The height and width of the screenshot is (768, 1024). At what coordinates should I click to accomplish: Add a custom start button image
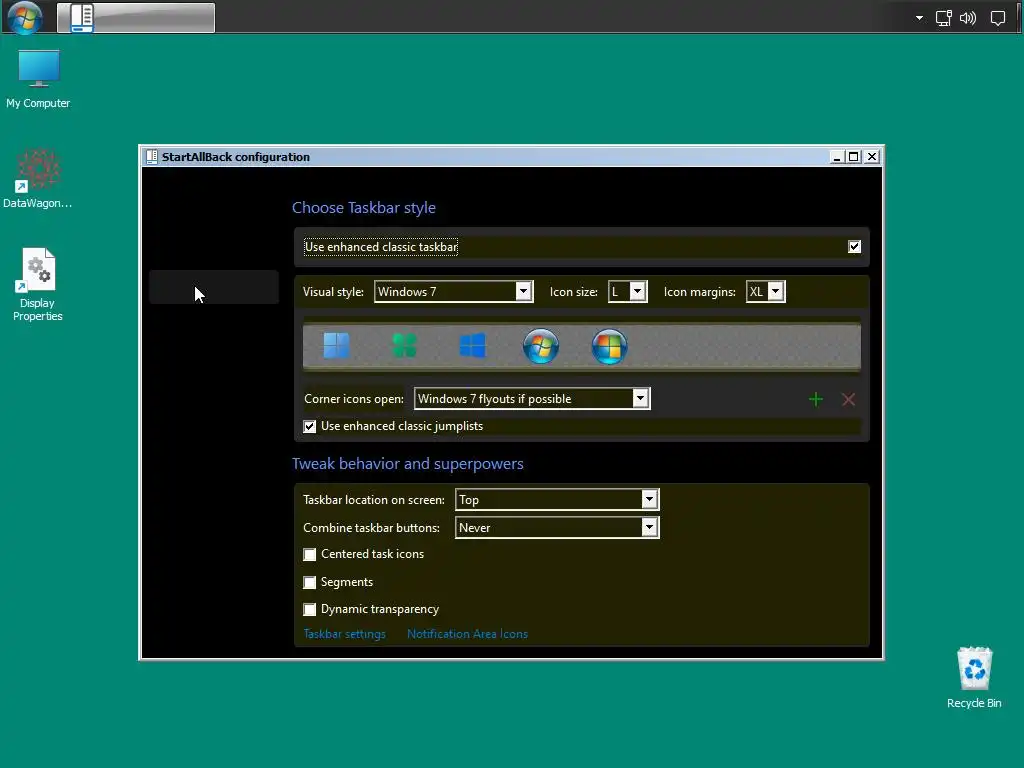(x=816, y=399)
